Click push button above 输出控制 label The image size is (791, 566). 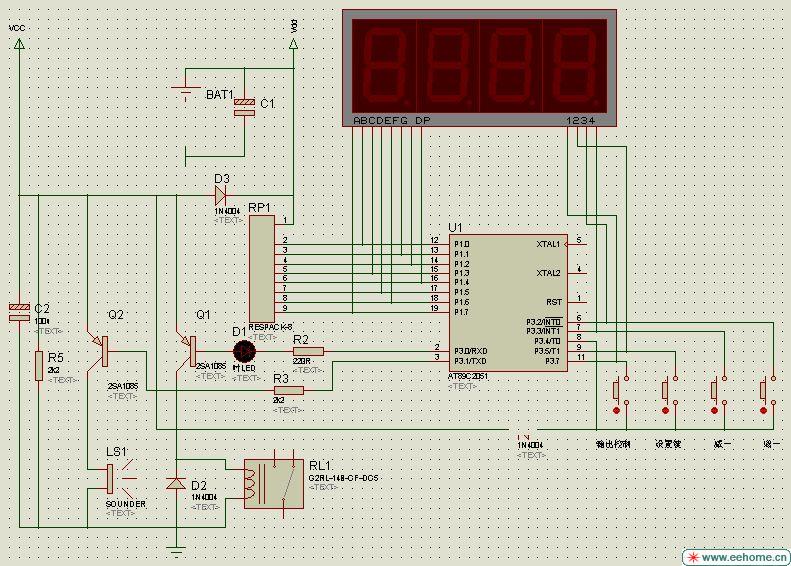tap(620, 394)
